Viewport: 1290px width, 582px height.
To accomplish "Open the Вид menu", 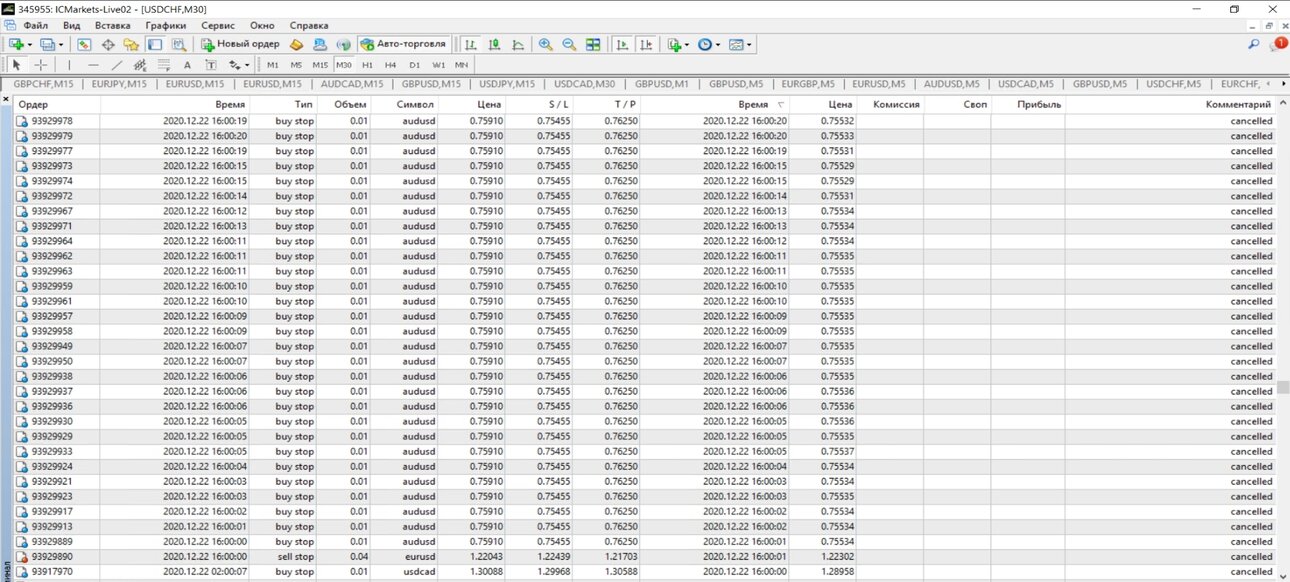I will [x=71, y=25].
